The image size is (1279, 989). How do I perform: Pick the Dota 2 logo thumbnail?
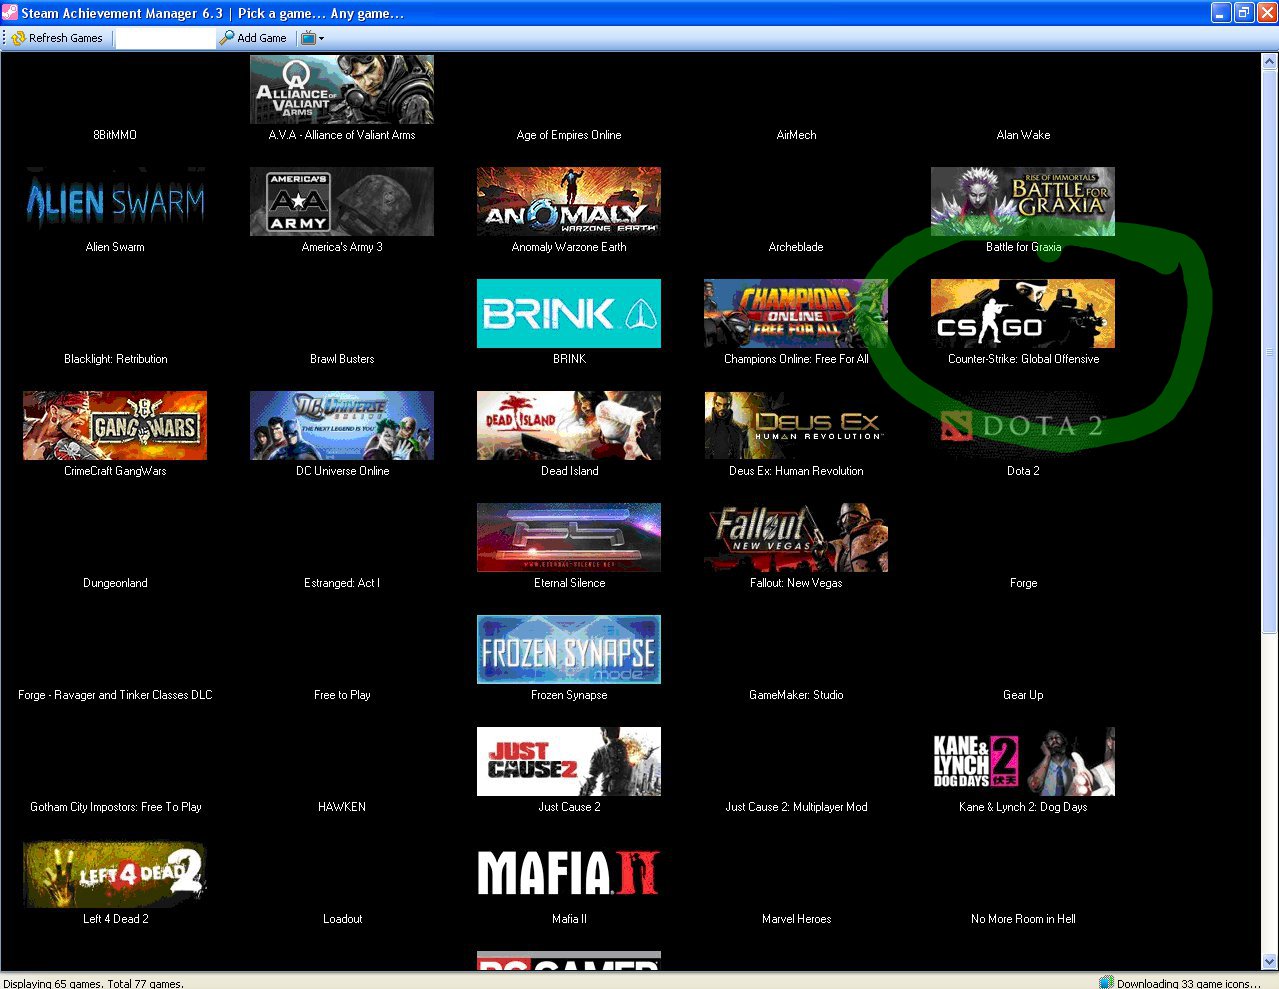click(1023, 425)
